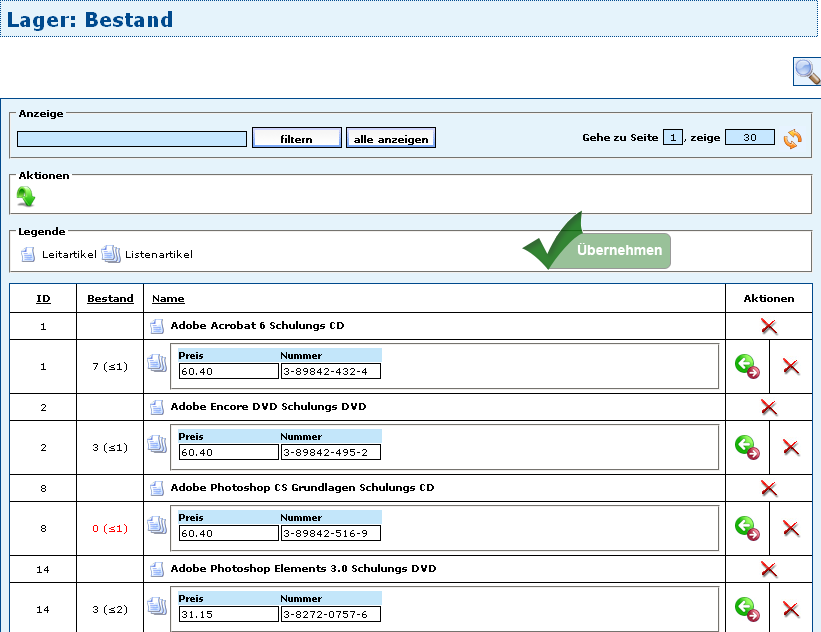This screenshot has width=821, height=632.
Task: Delete Adobe Acrobat 6 Schulungs CD Leitartikel
Action: point(768,326)
